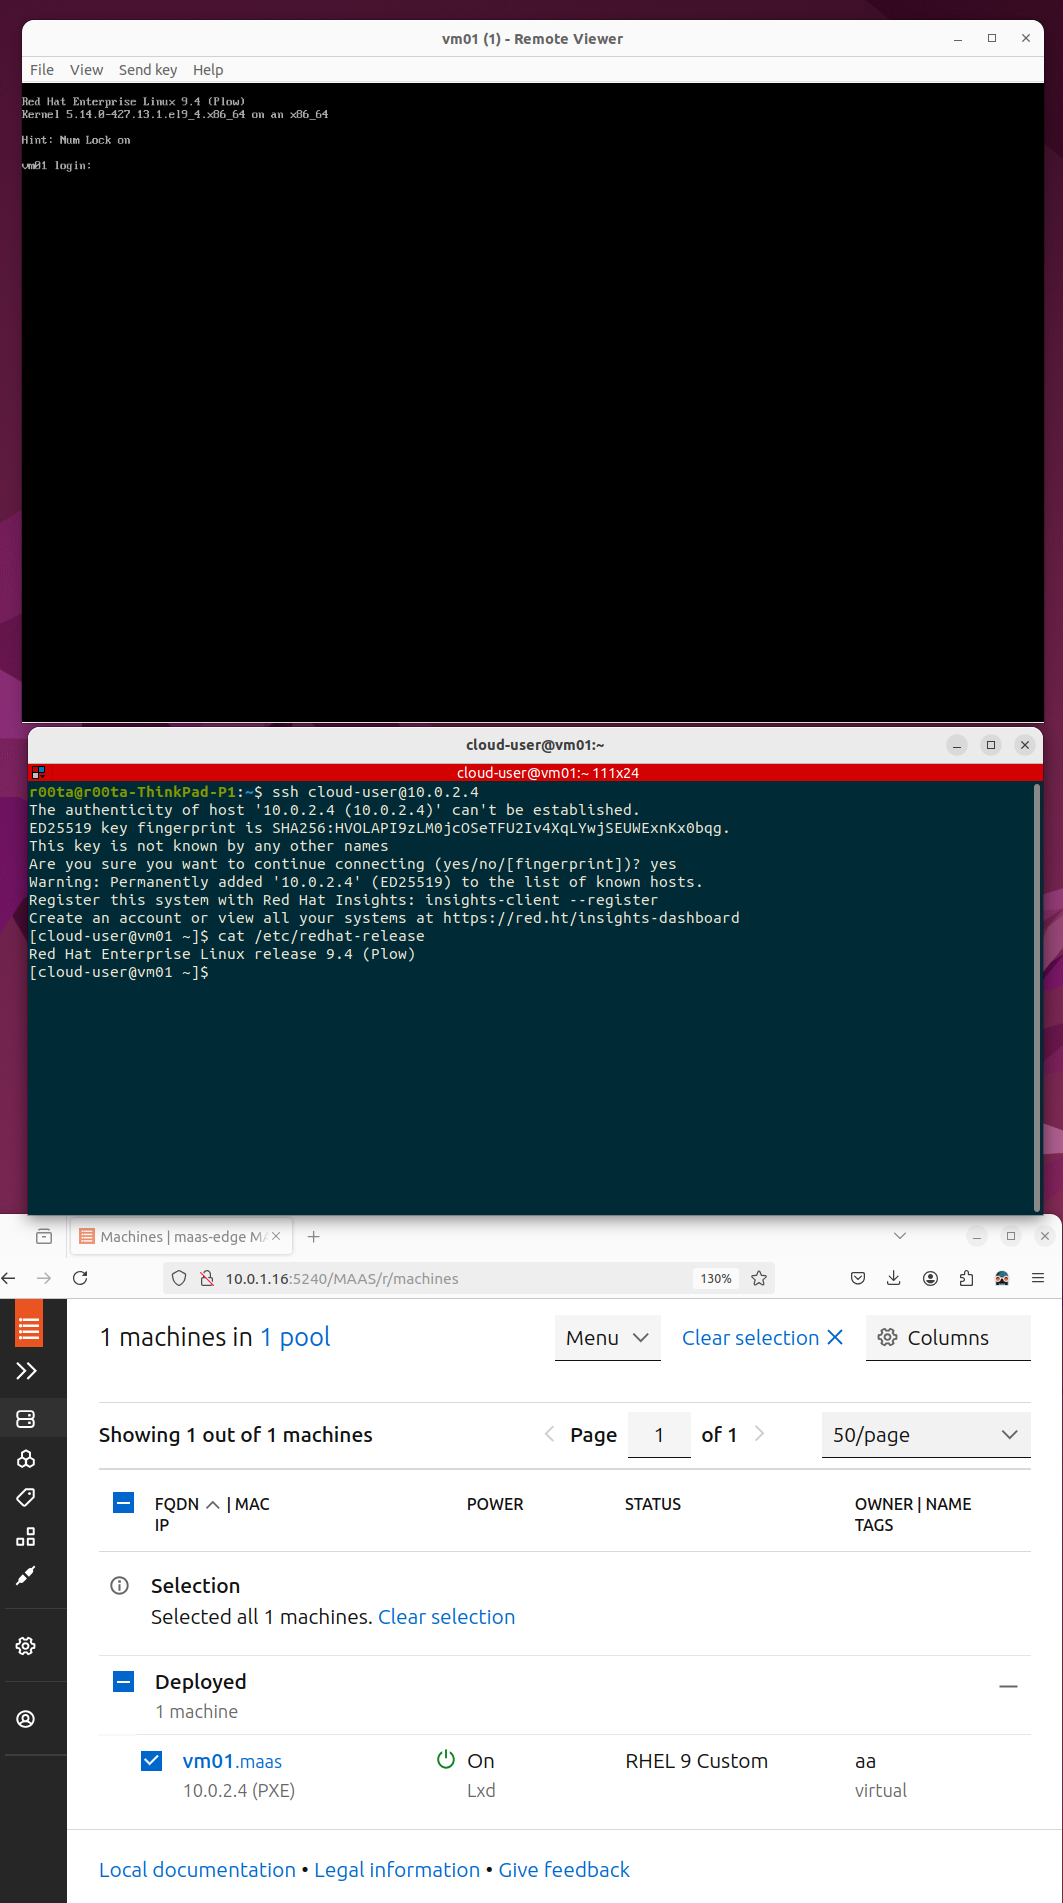This screenshot has width=1063, height=1903.
Task: Click the page number input field
Action: pyautogui.click(x=659, y=1435)
